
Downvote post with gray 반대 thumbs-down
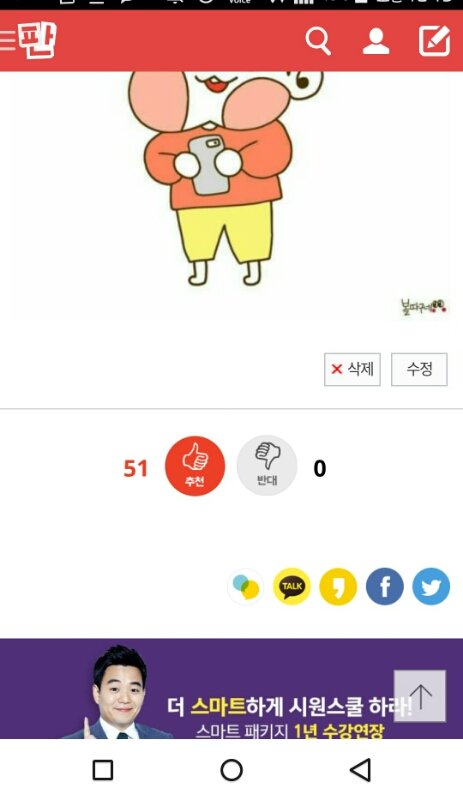(x=266, y=466)
